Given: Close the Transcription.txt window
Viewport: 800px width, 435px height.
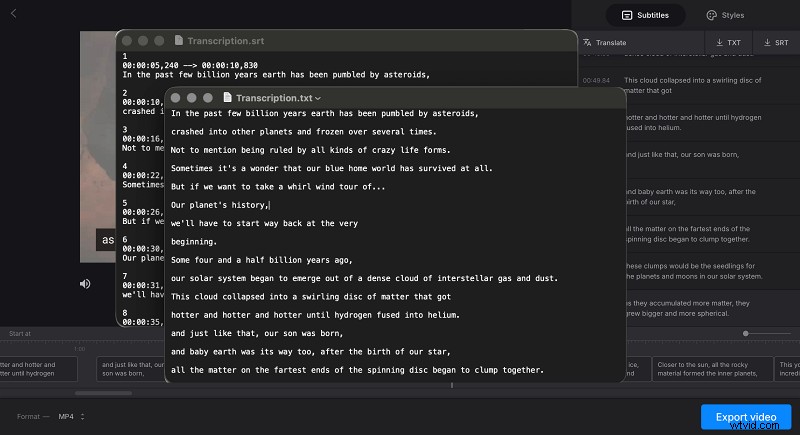Looking at the screenshot, I should point(176,98).
